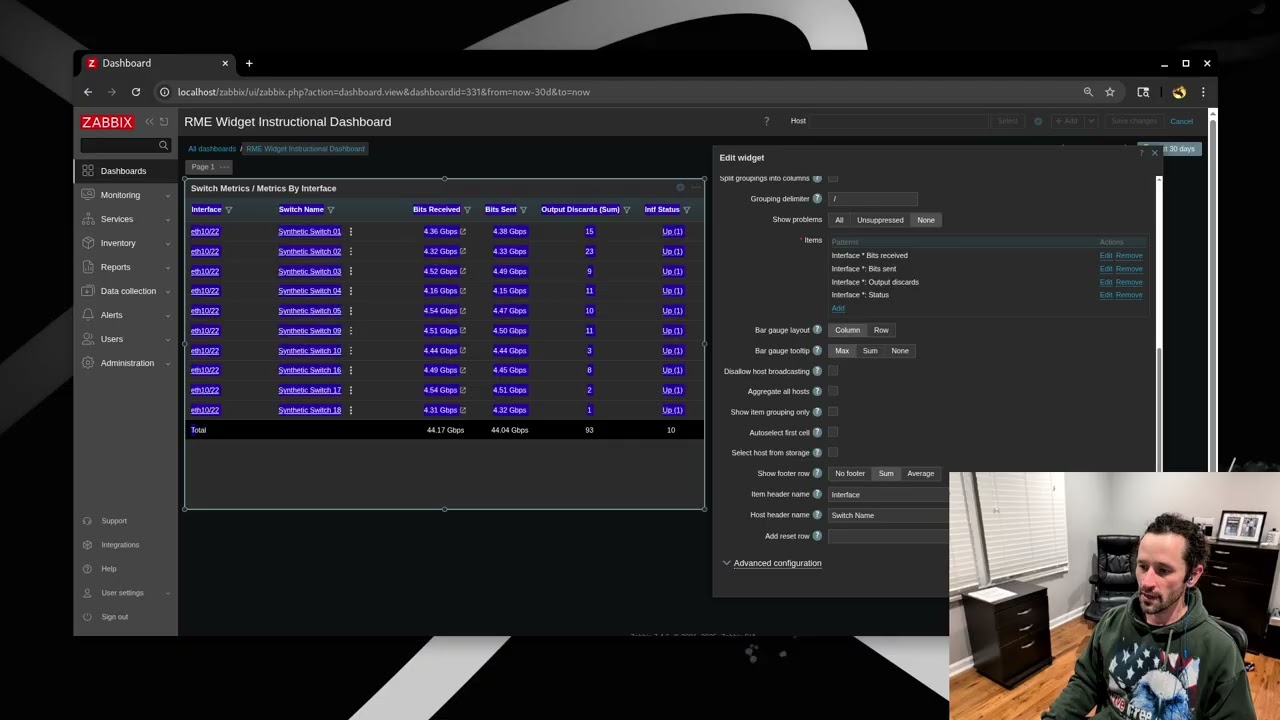Set Bar gauge tooltip to Sum
1280x720 pixels.
pos(870,351)
